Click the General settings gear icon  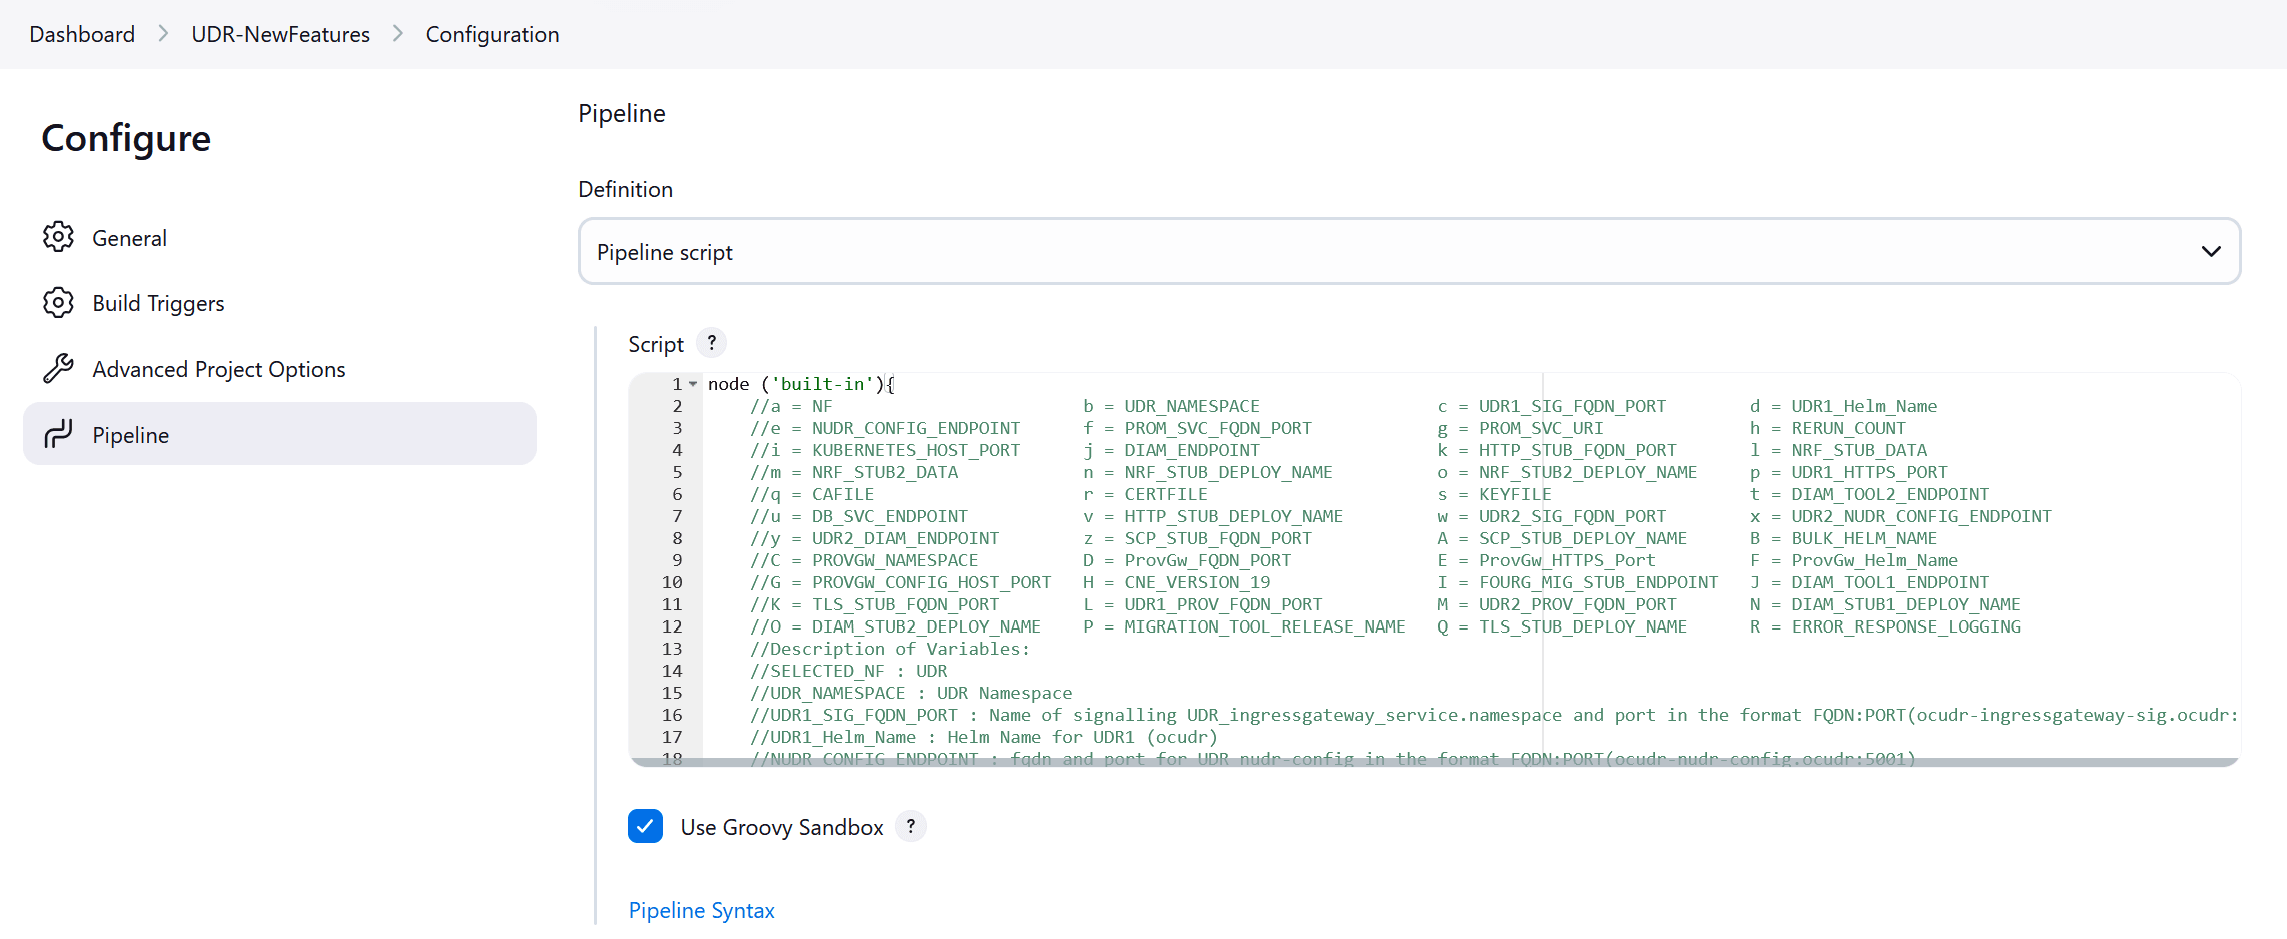(x=58, y=237)
